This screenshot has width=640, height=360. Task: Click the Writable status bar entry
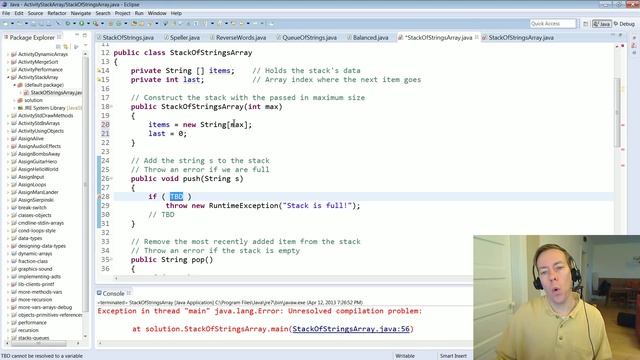click(x=405, y=356)
